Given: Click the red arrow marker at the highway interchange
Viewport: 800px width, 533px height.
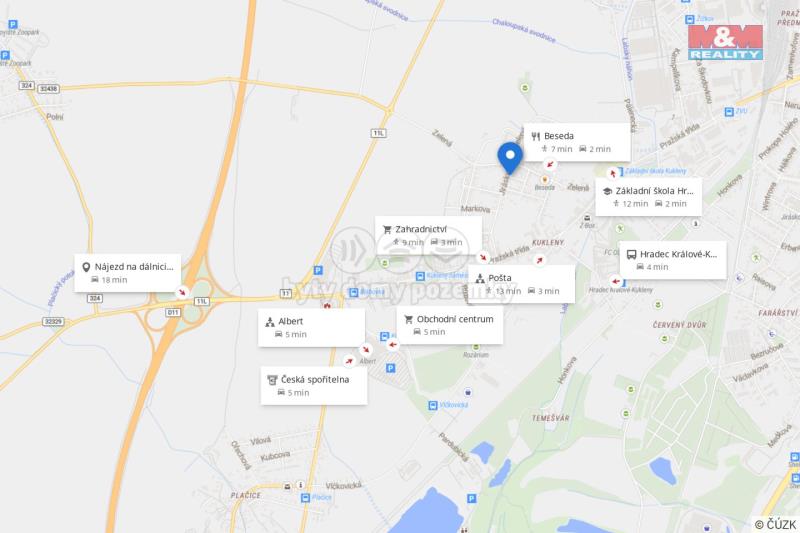Looking at the screenshot, I should tap(182, 292).
